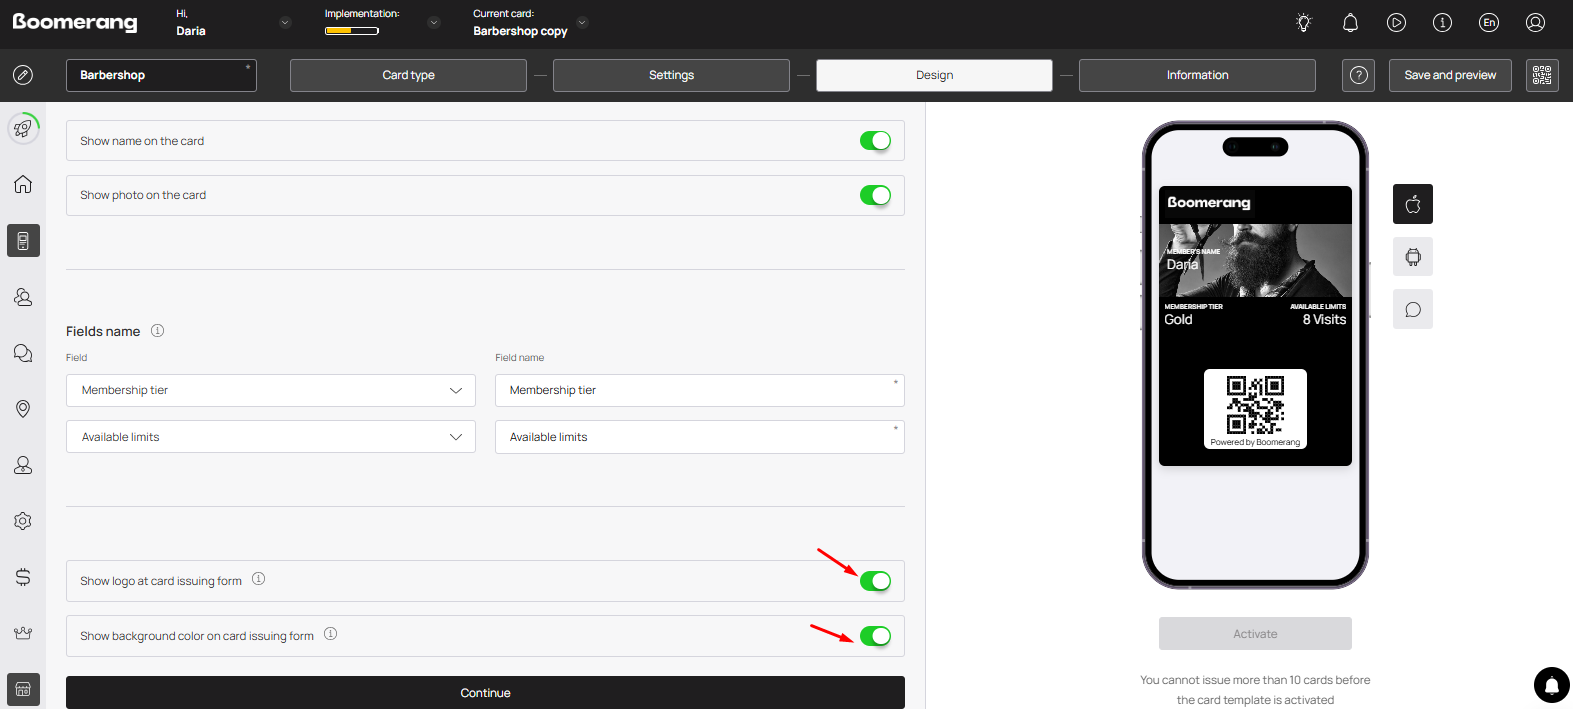Open the customers icon in sidebar
The image size is (1573, 709).
point(23,297)
